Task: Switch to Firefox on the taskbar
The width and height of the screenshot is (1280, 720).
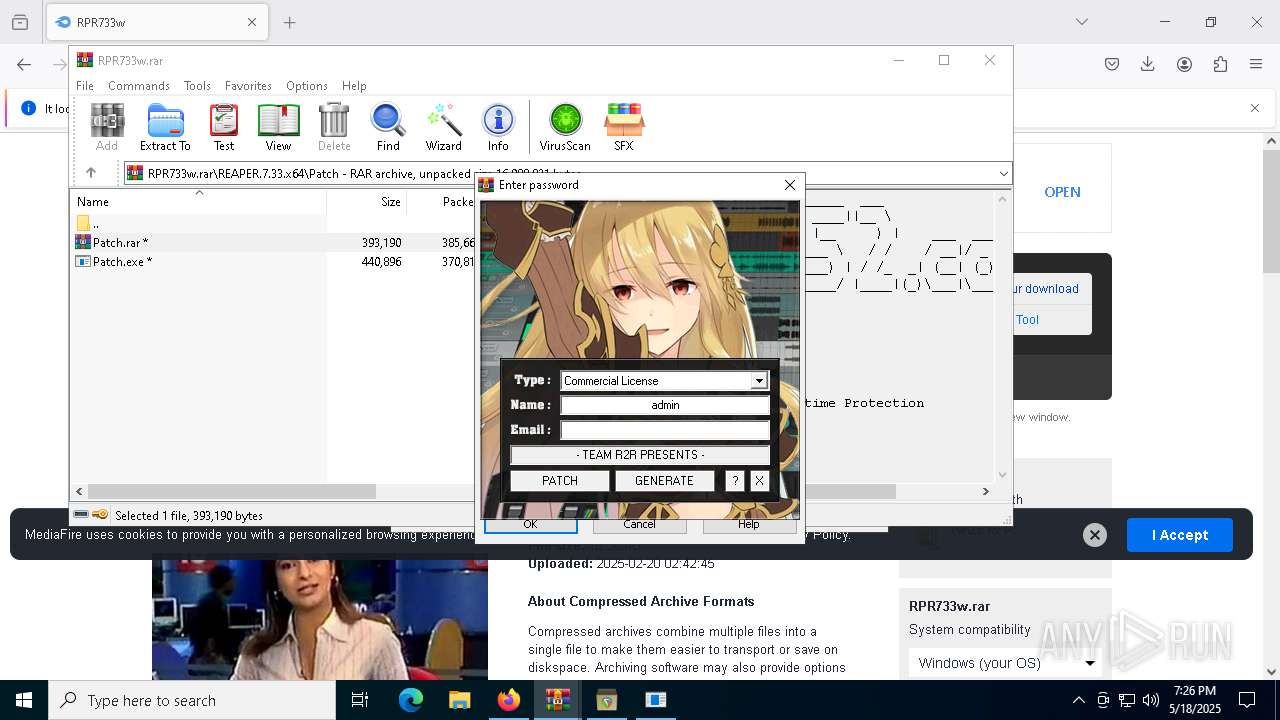Action: coord(508,700)
